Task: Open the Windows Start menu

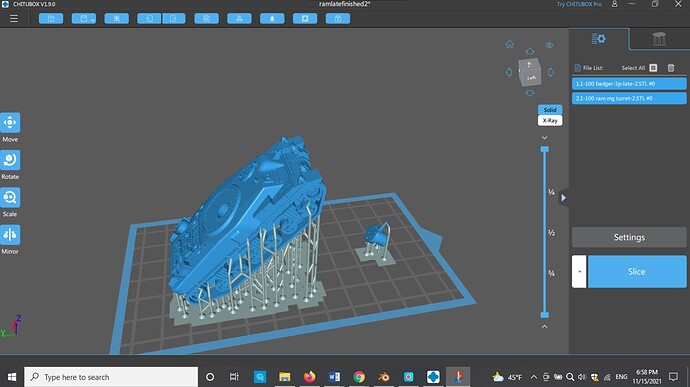Action: pos(12,377)
